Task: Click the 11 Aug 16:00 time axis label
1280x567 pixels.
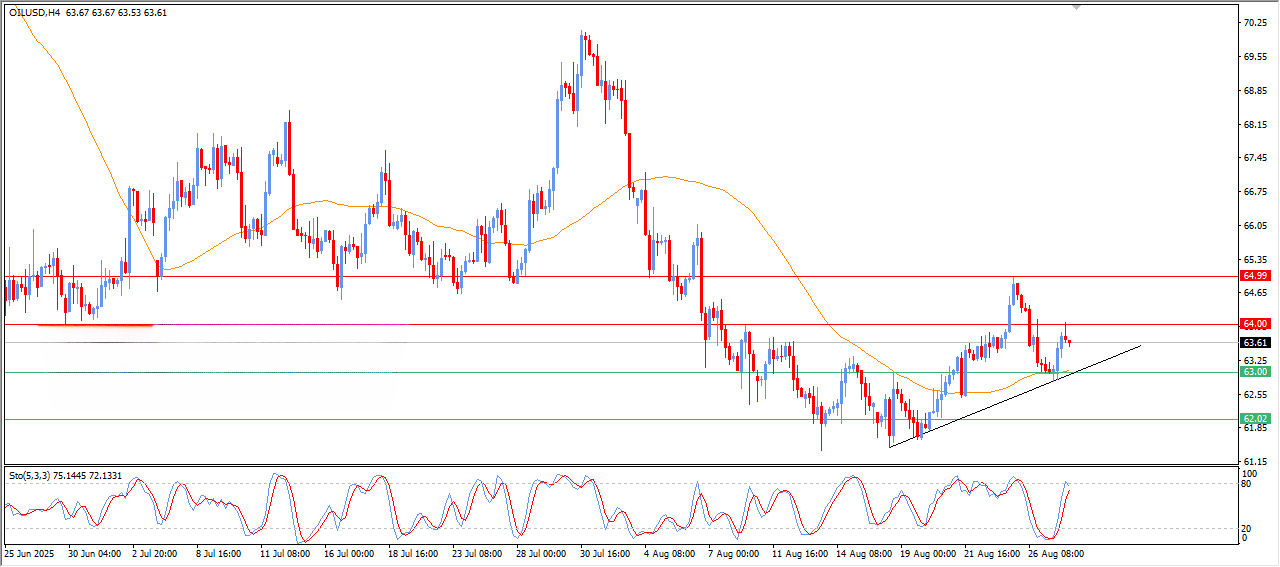Action: pos(800,553)
